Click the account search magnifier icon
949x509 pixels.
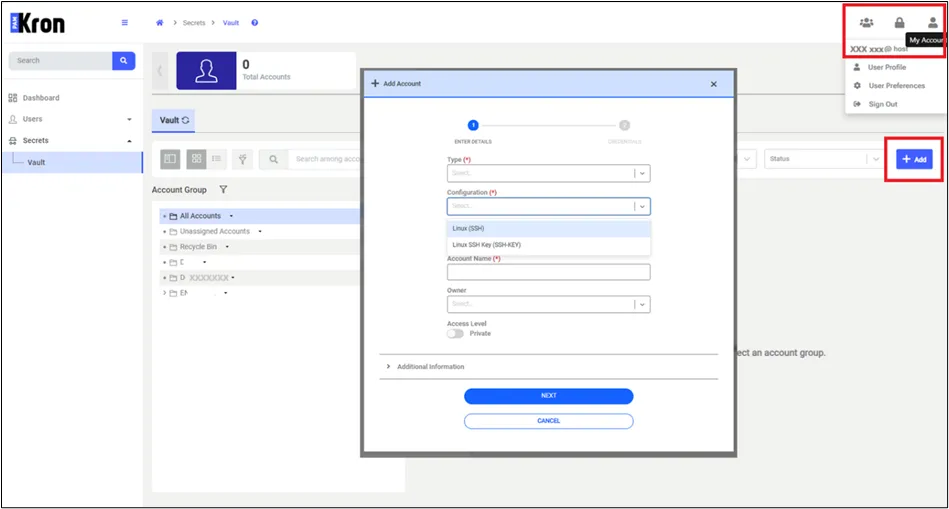click(x=274, y=159)
